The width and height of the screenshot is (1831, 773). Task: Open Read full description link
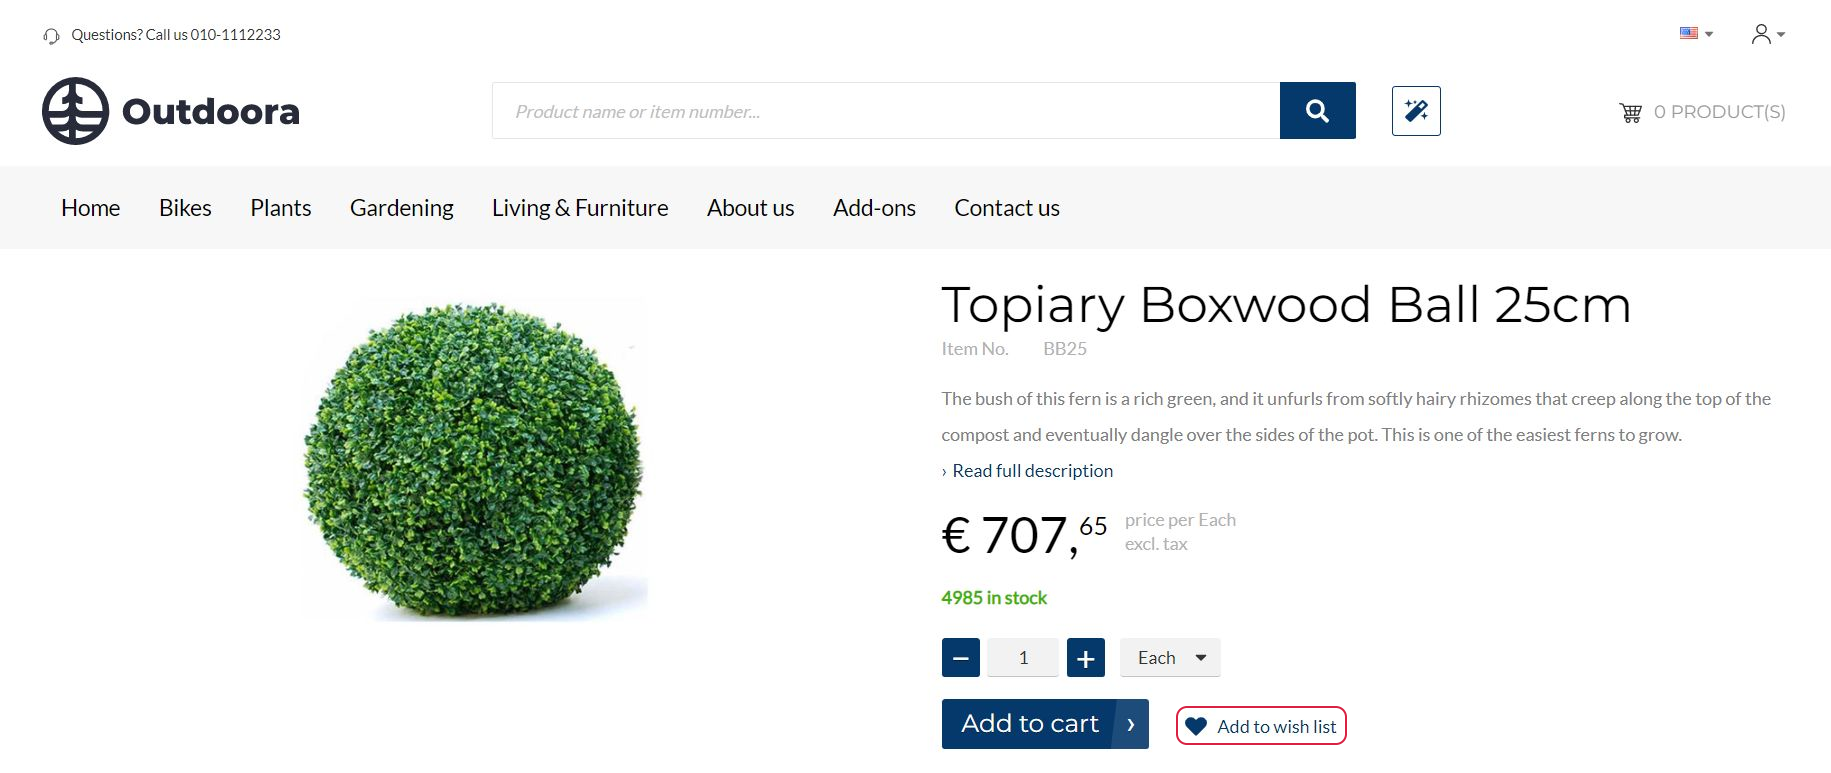pos(1032,471)
